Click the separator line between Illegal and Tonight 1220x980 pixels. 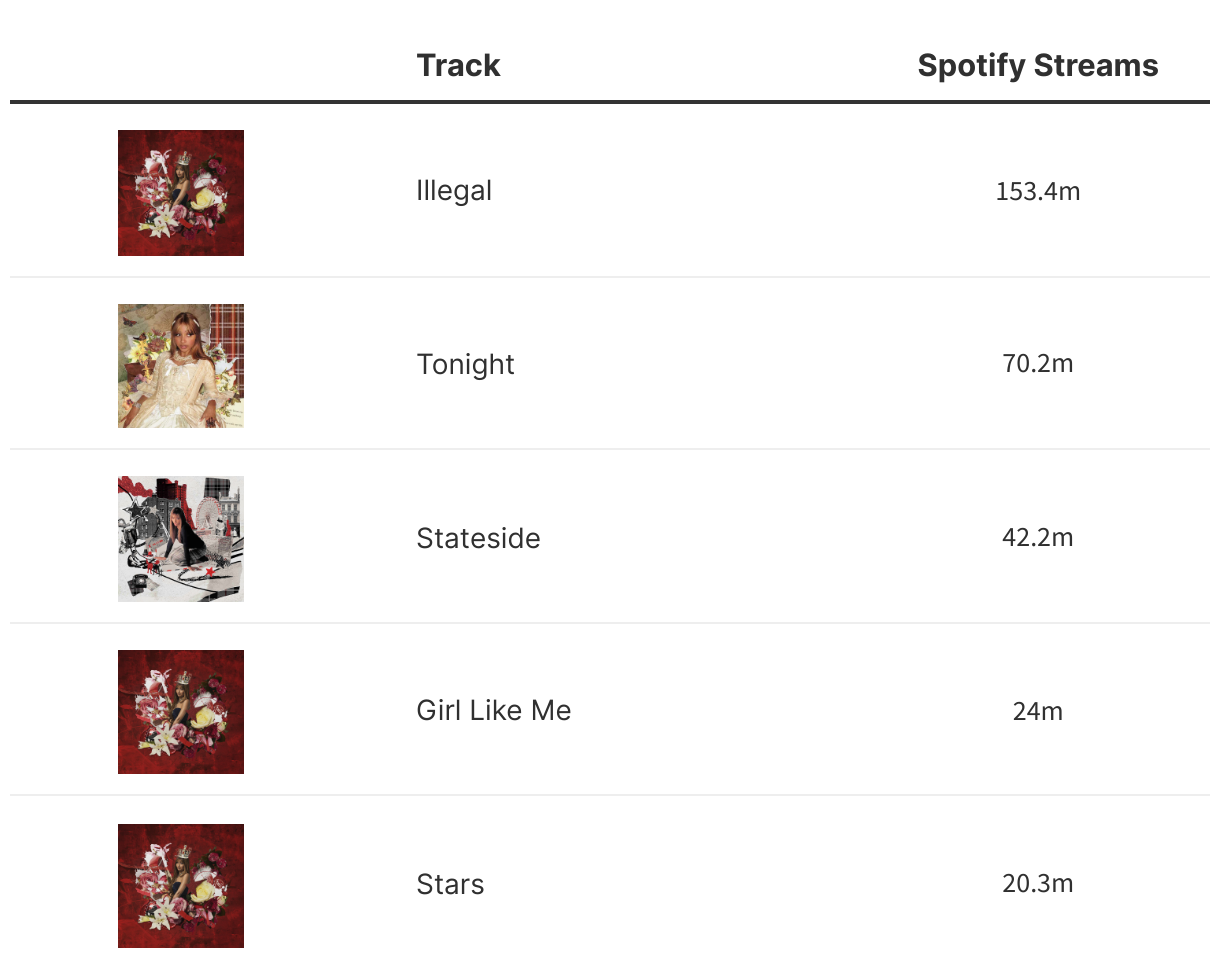pyautogui.click(x=610, y=277)
